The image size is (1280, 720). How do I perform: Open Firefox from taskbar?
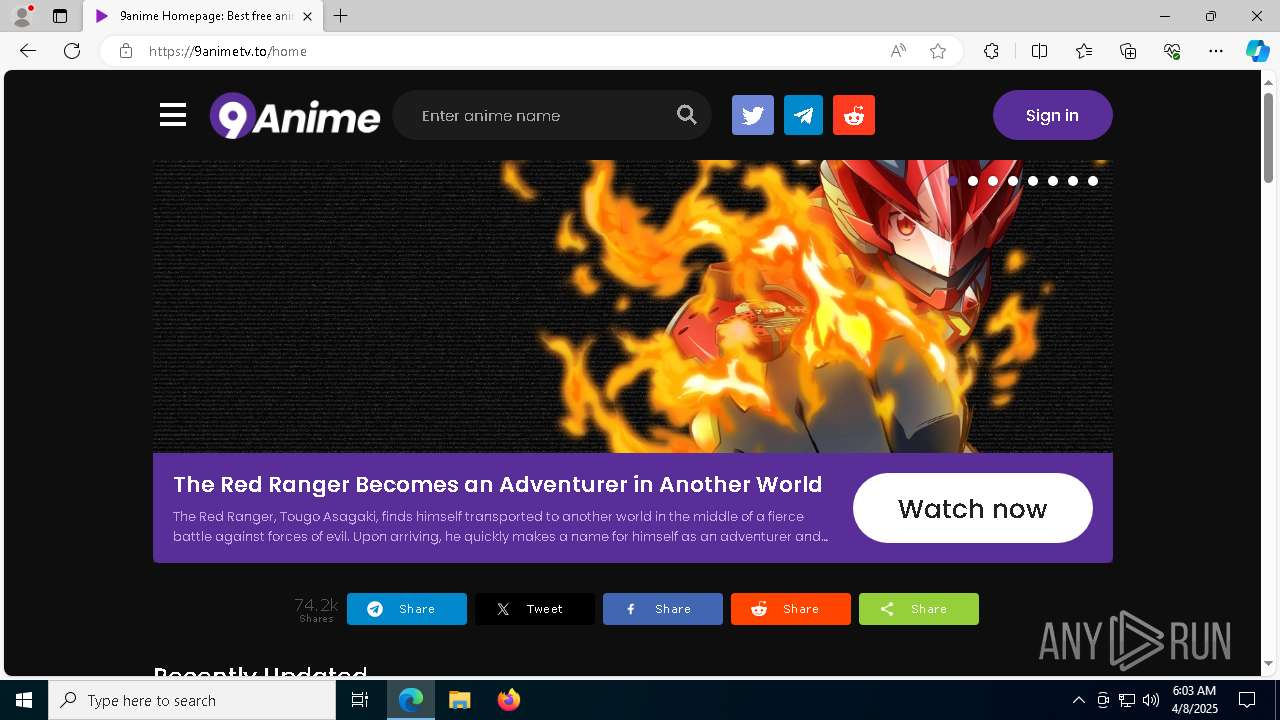point(508,700)
